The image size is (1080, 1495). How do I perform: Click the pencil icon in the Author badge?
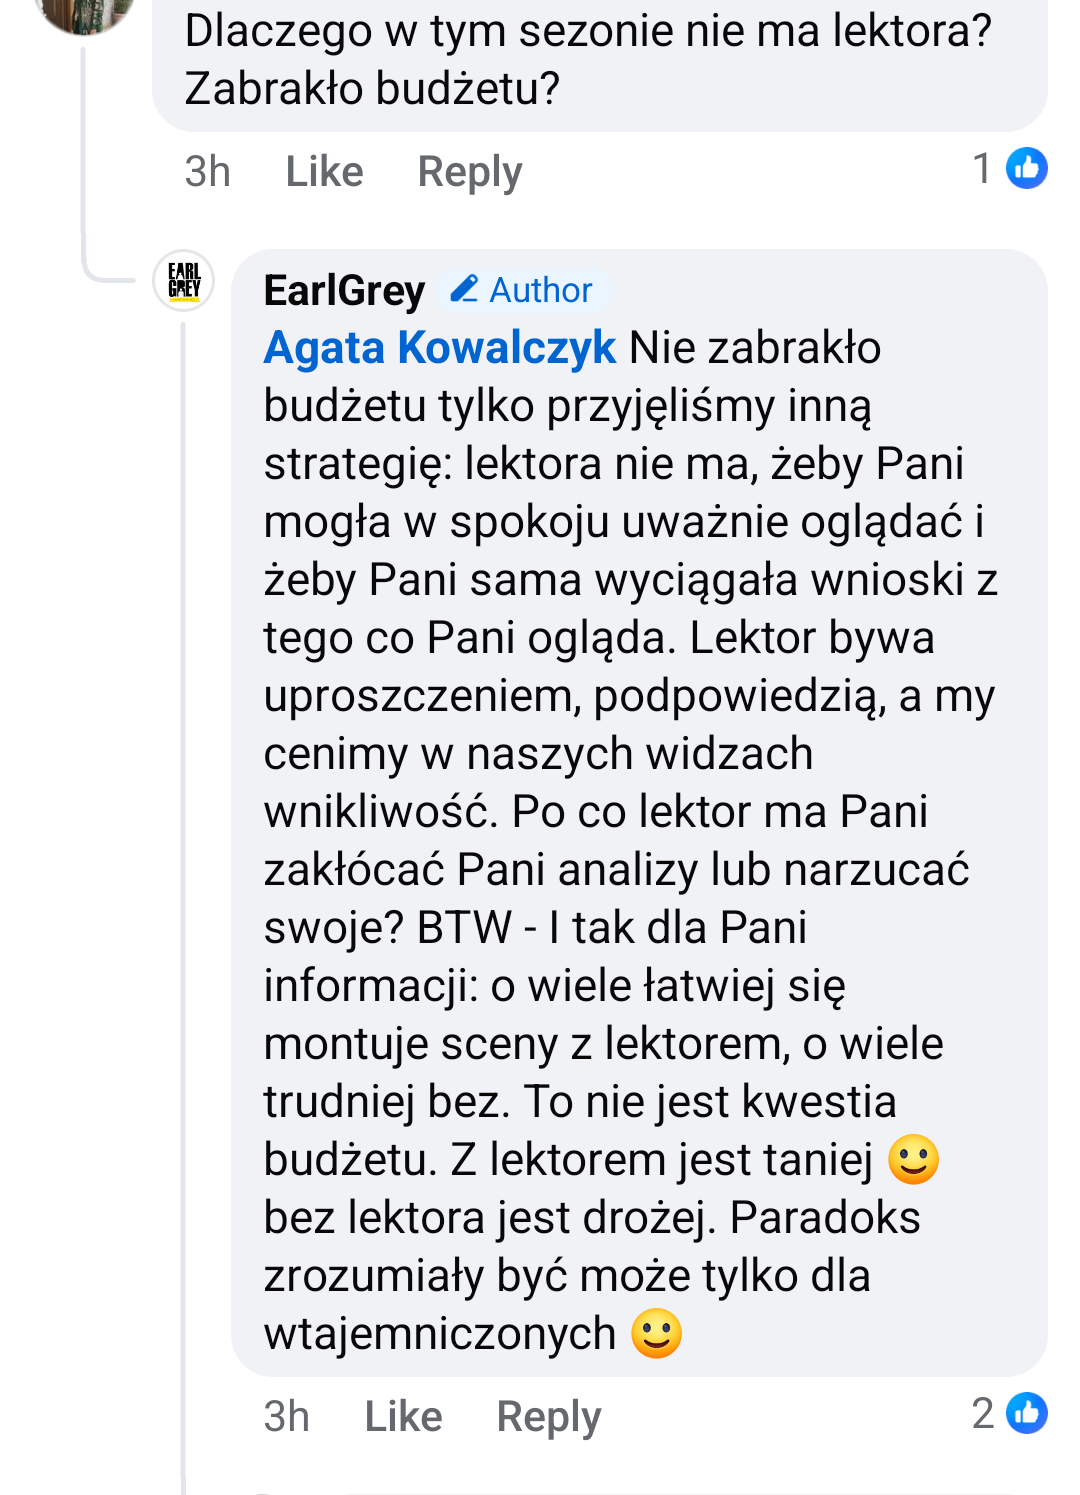tap(464, 289)
